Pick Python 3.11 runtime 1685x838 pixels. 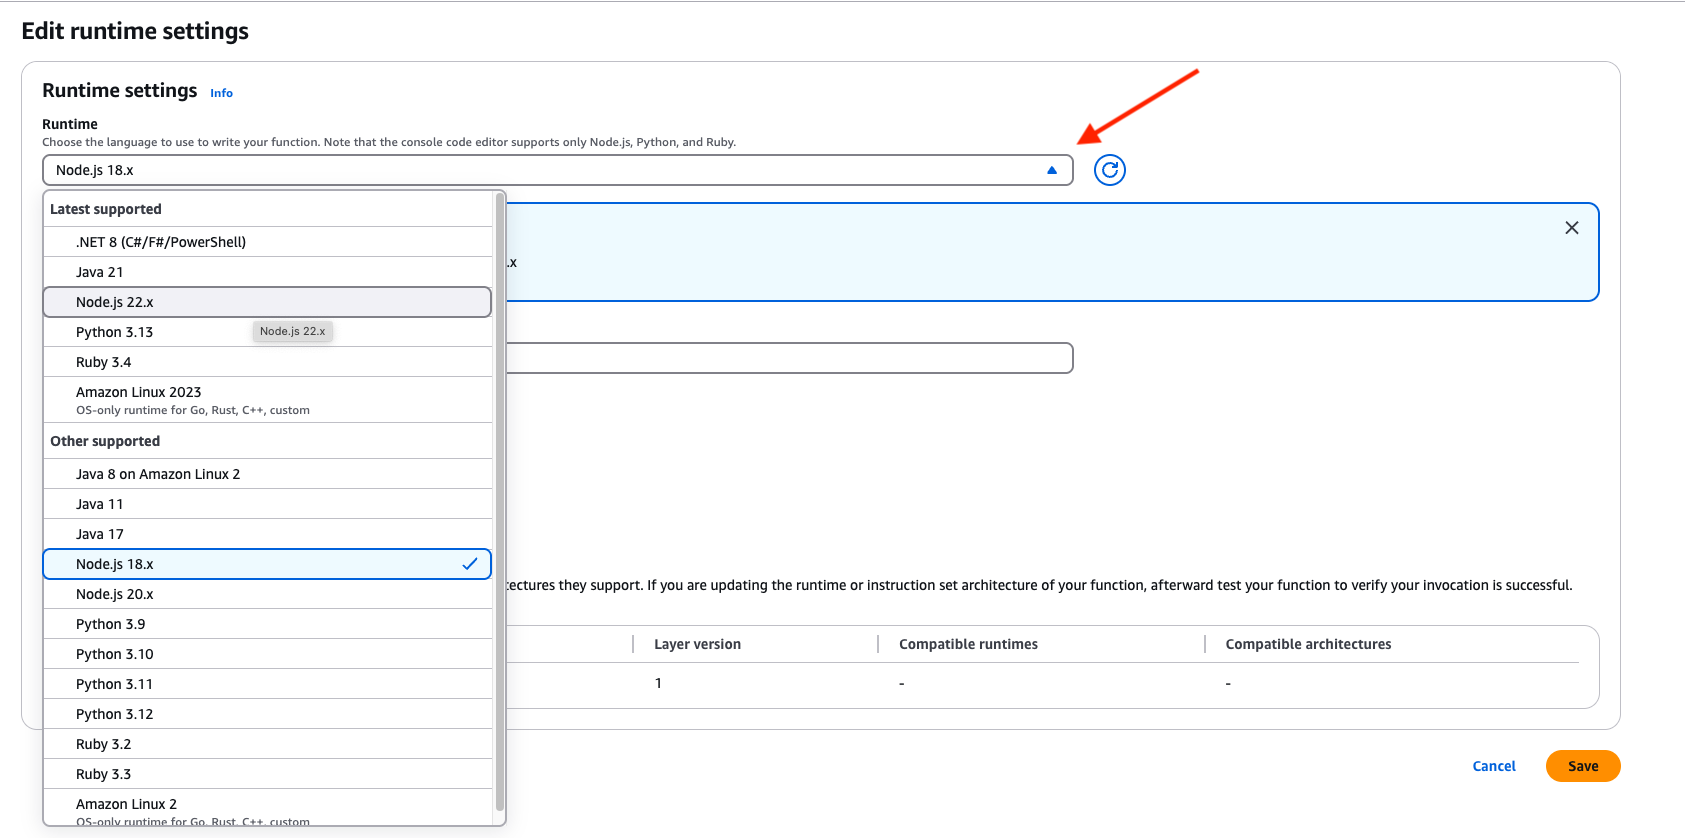(268, 684)
